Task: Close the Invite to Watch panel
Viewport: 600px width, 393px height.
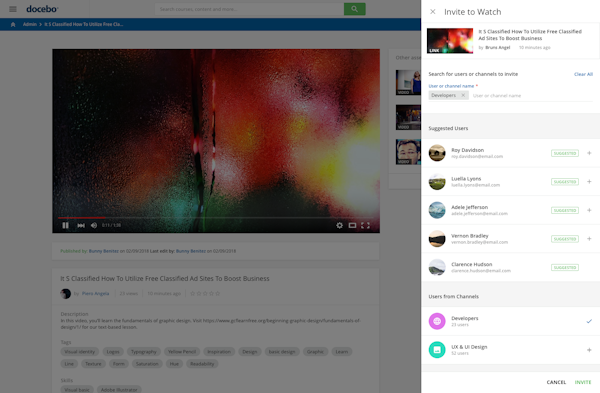Action: (x=433, y=12)
